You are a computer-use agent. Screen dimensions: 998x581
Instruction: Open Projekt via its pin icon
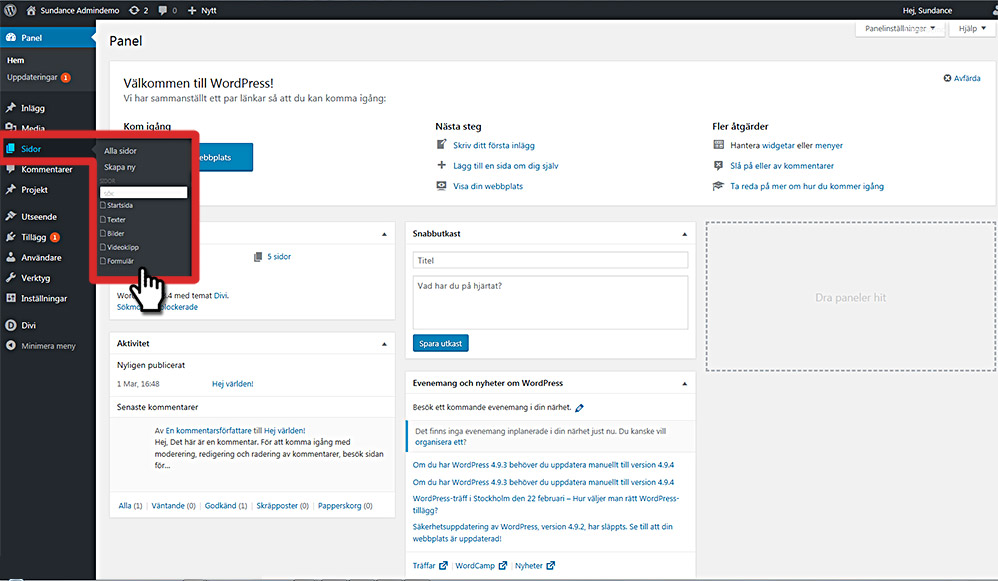[11, 190]
